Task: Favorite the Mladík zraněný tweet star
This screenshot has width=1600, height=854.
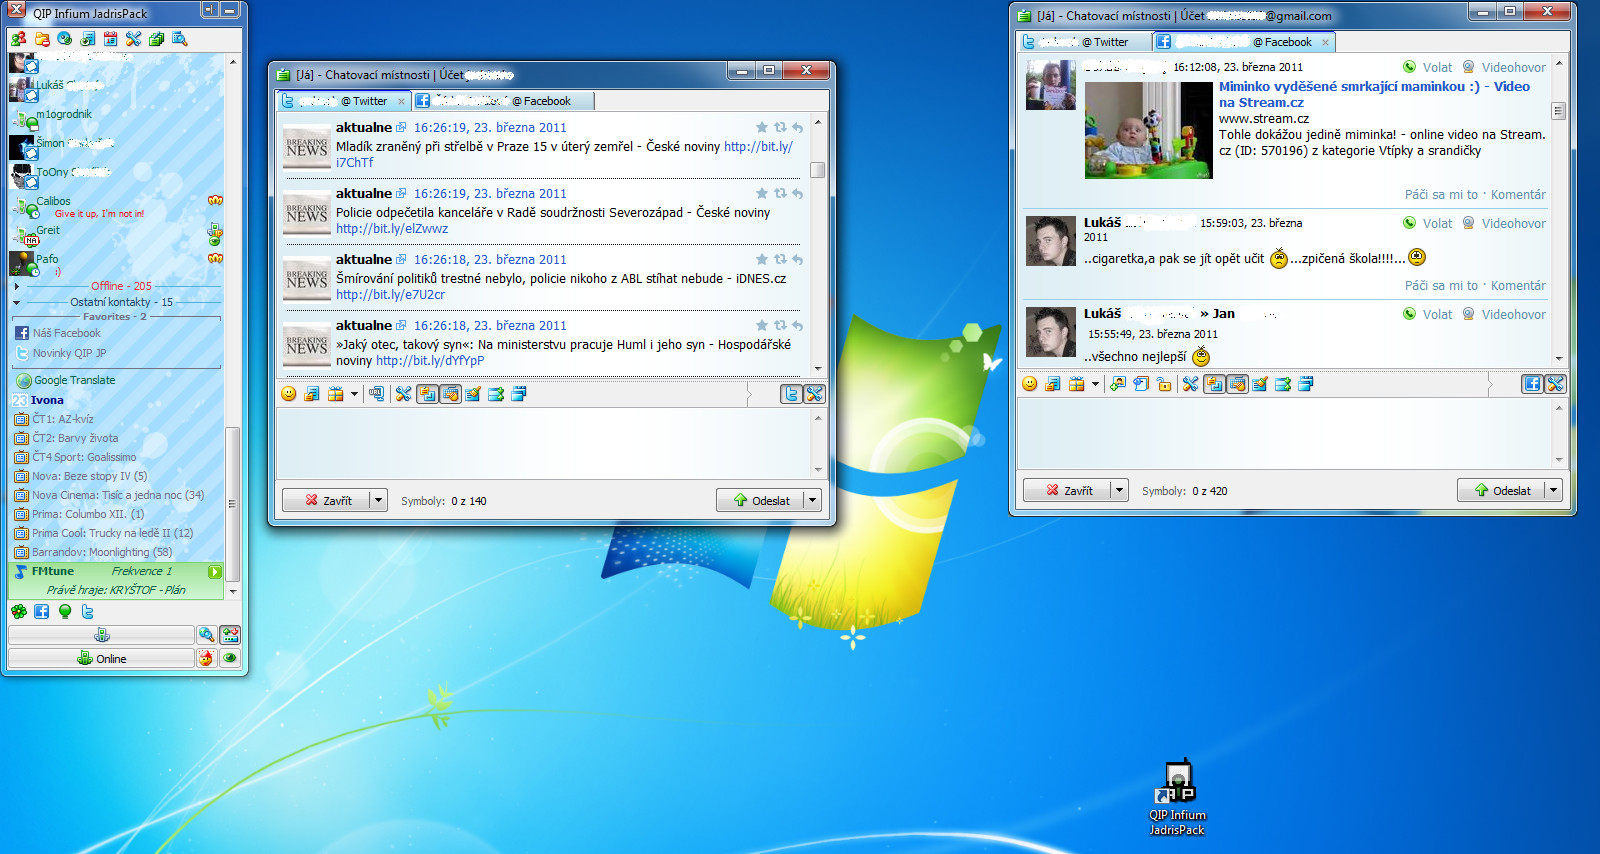Action: click(x=762, y=127)
